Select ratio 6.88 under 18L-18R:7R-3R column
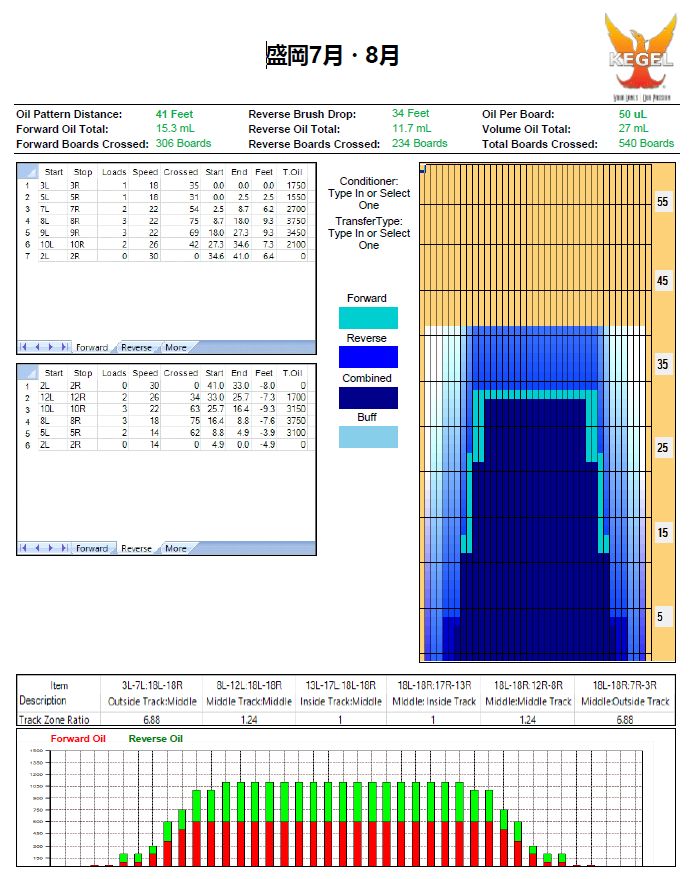692x879 pixels. pos(625,720)
